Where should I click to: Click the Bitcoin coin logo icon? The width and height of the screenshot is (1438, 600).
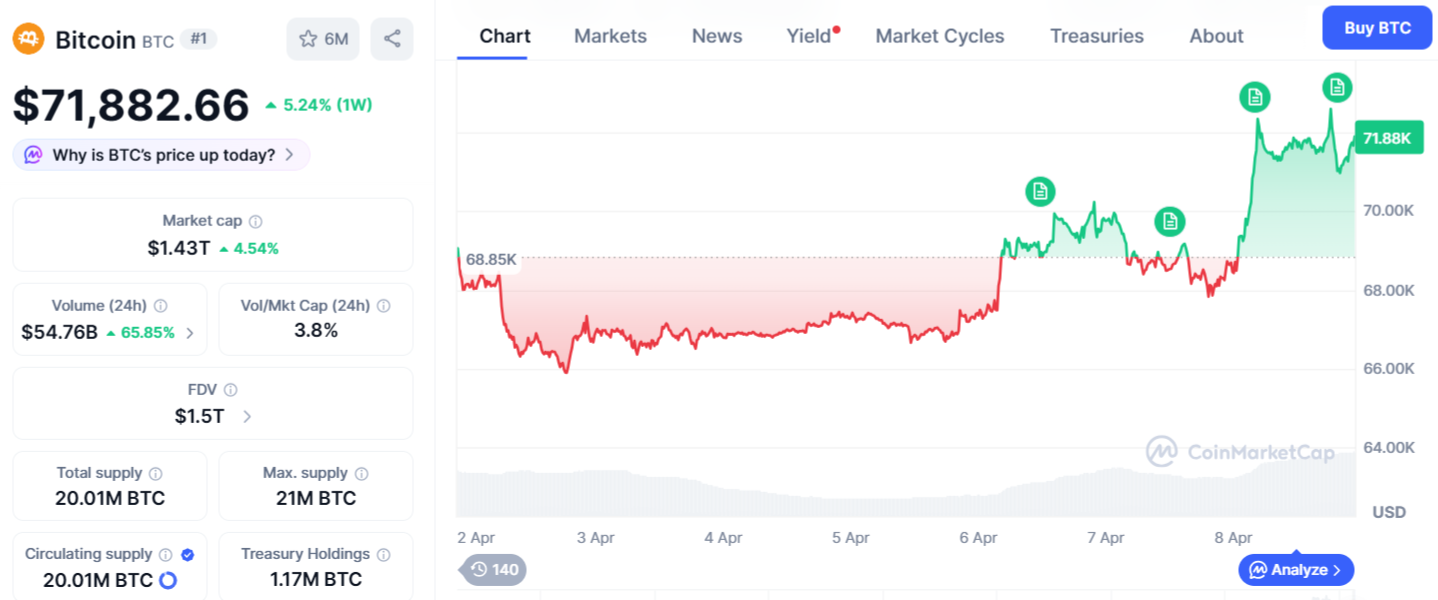click(27, 40)
